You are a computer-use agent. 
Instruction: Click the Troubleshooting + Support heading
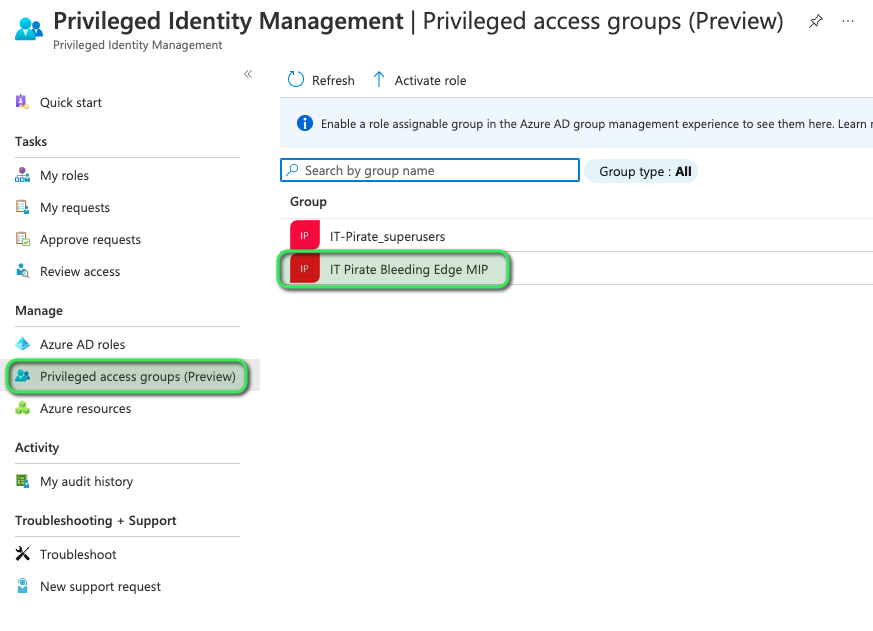point(96,521)
